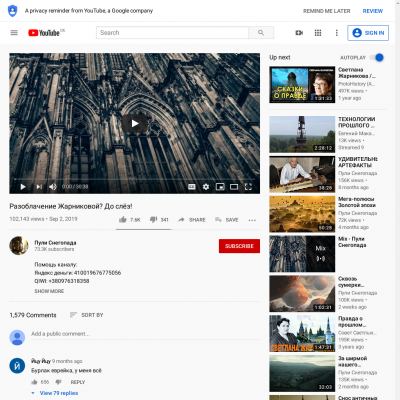
Task: Click the 1,579 Comments count text
Action: tap(33, 315)
